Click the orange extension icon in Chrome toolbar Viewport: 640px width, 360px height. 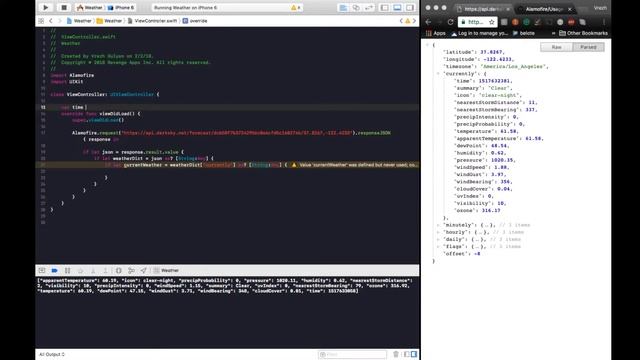(515, 22)
